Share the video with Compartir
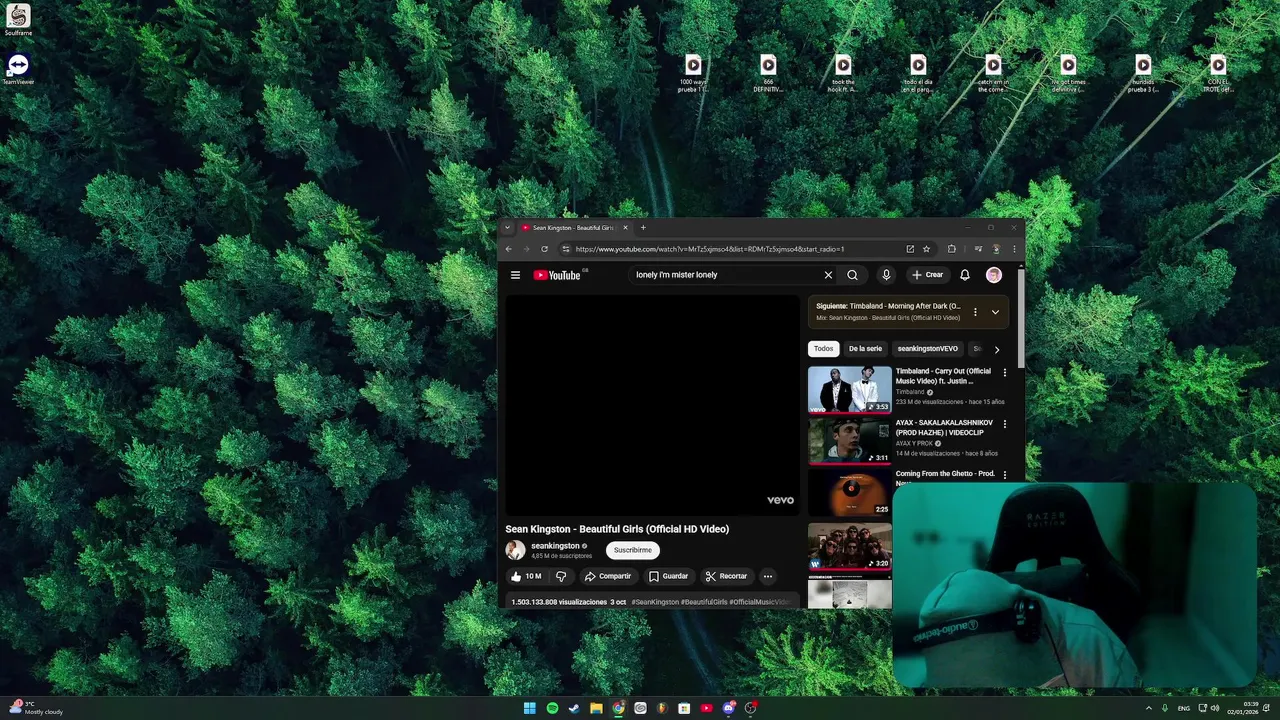This screenshot has height=720, width=1280. 608,576
